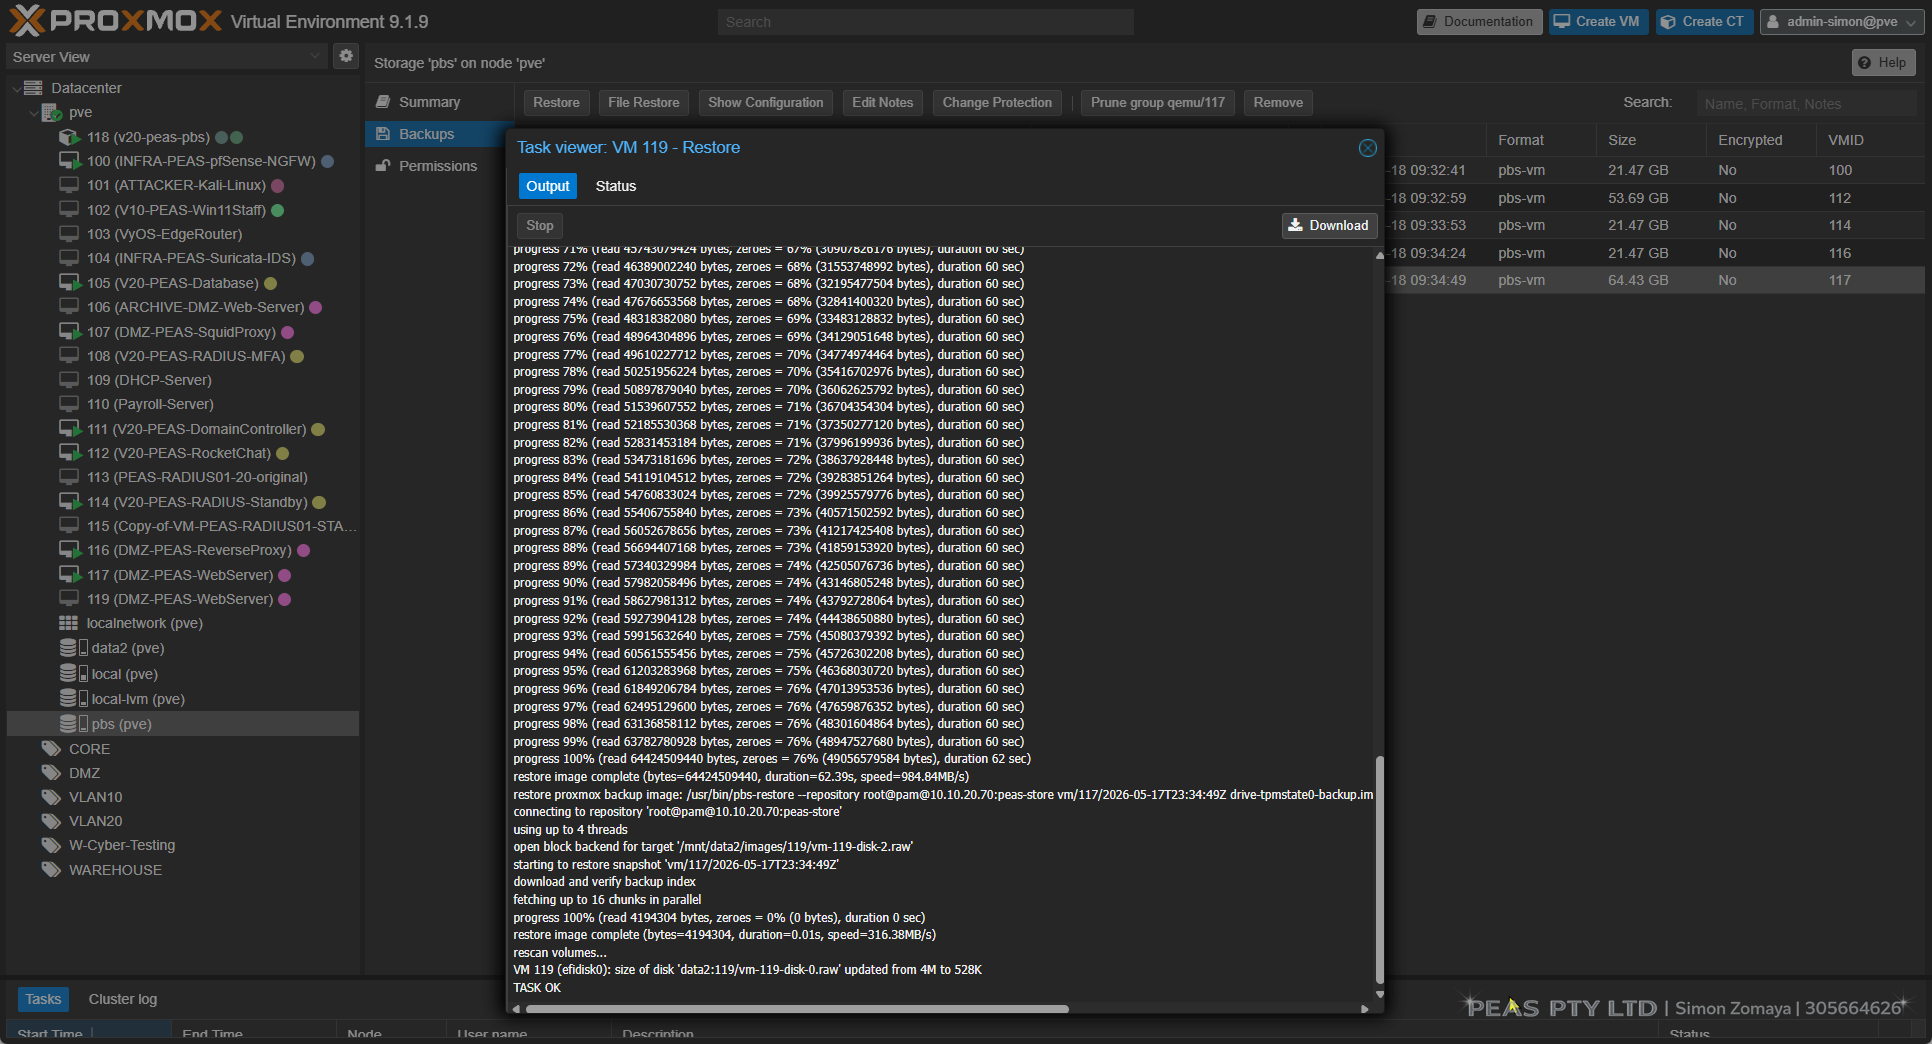Collapse the Datacenter tree node
Viewport: 1932px width, 1044px height.
click(16, 88)
